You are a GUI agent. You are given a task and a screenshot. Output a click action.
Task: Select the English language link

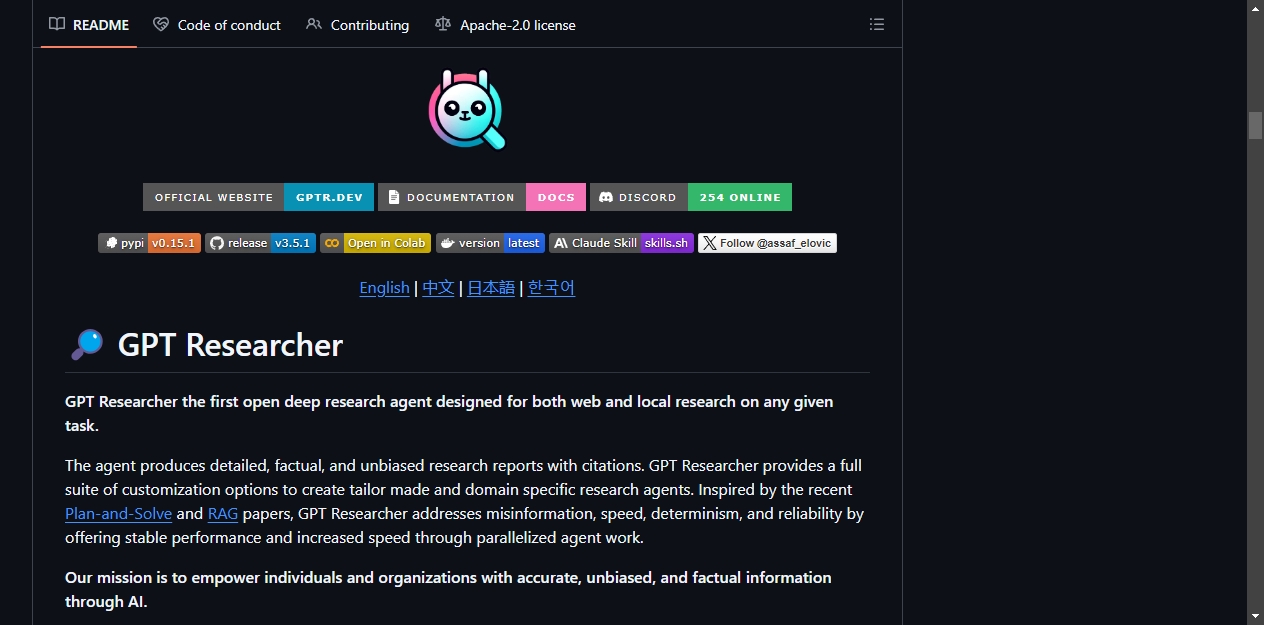pyautogui.click(x=384, y=288)
